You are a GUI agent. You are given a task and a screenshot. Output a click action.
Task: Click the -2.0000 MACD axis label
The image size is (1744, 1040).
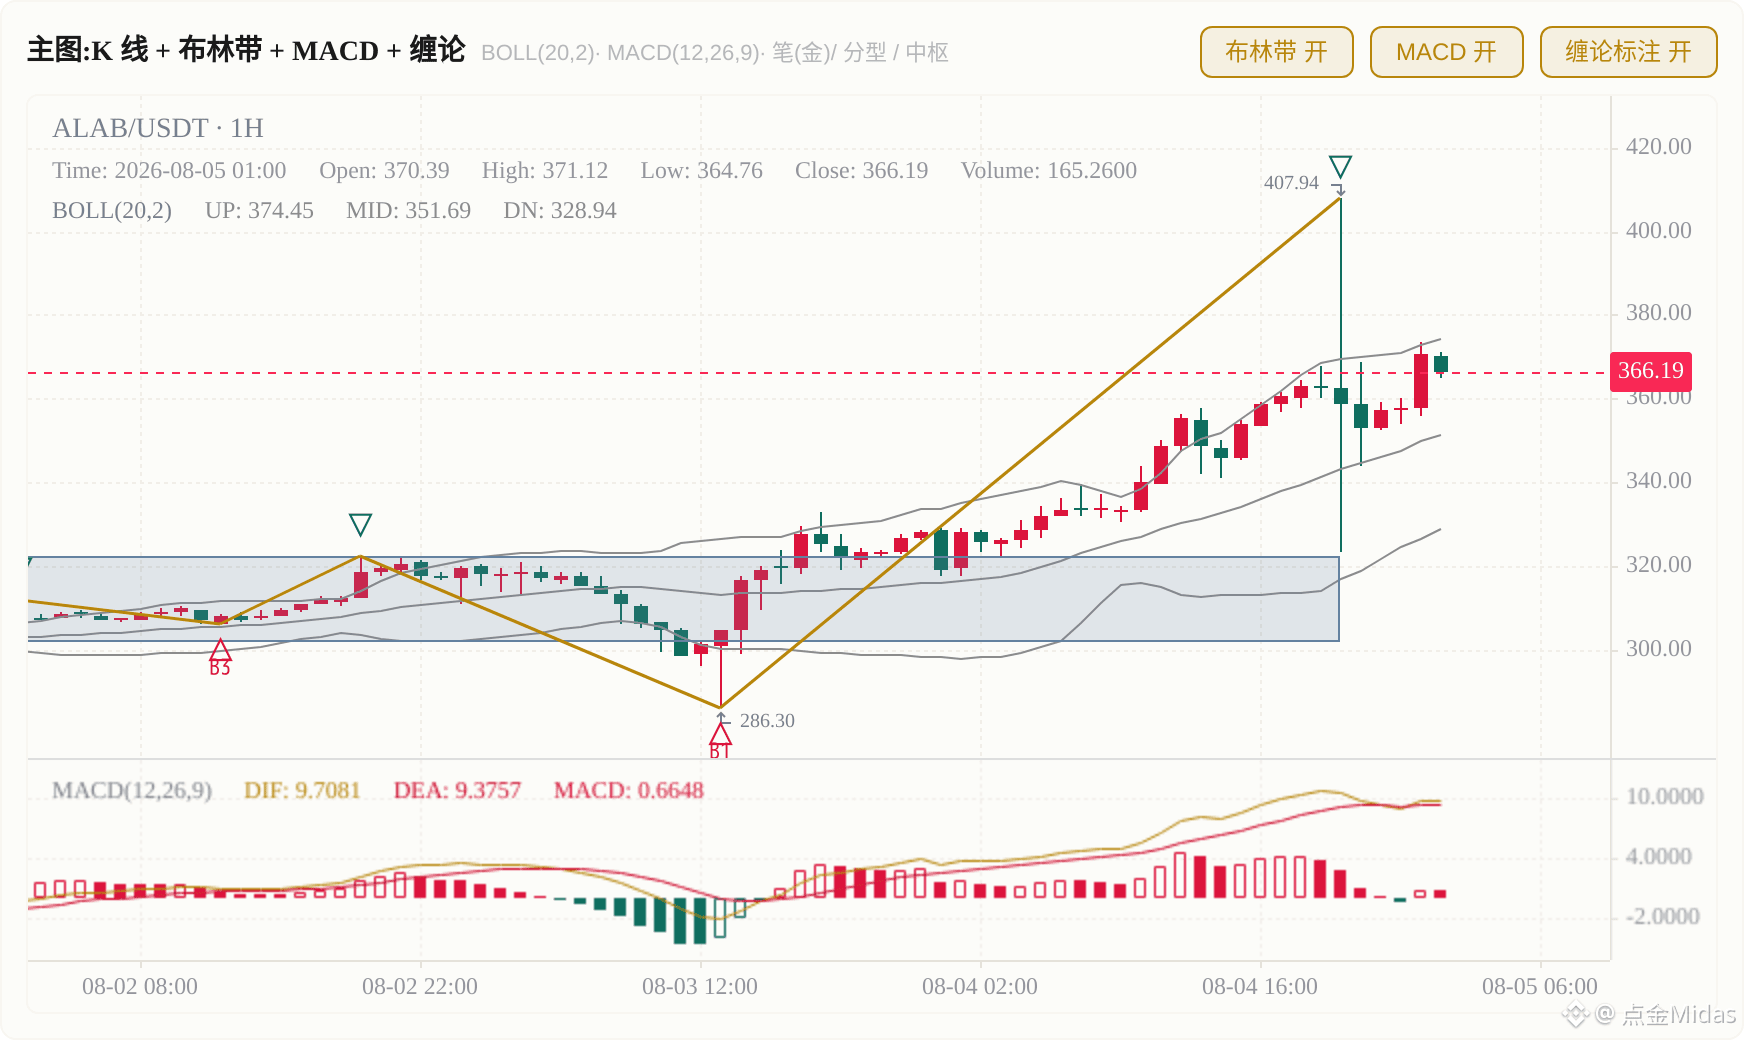(1663, 917)
